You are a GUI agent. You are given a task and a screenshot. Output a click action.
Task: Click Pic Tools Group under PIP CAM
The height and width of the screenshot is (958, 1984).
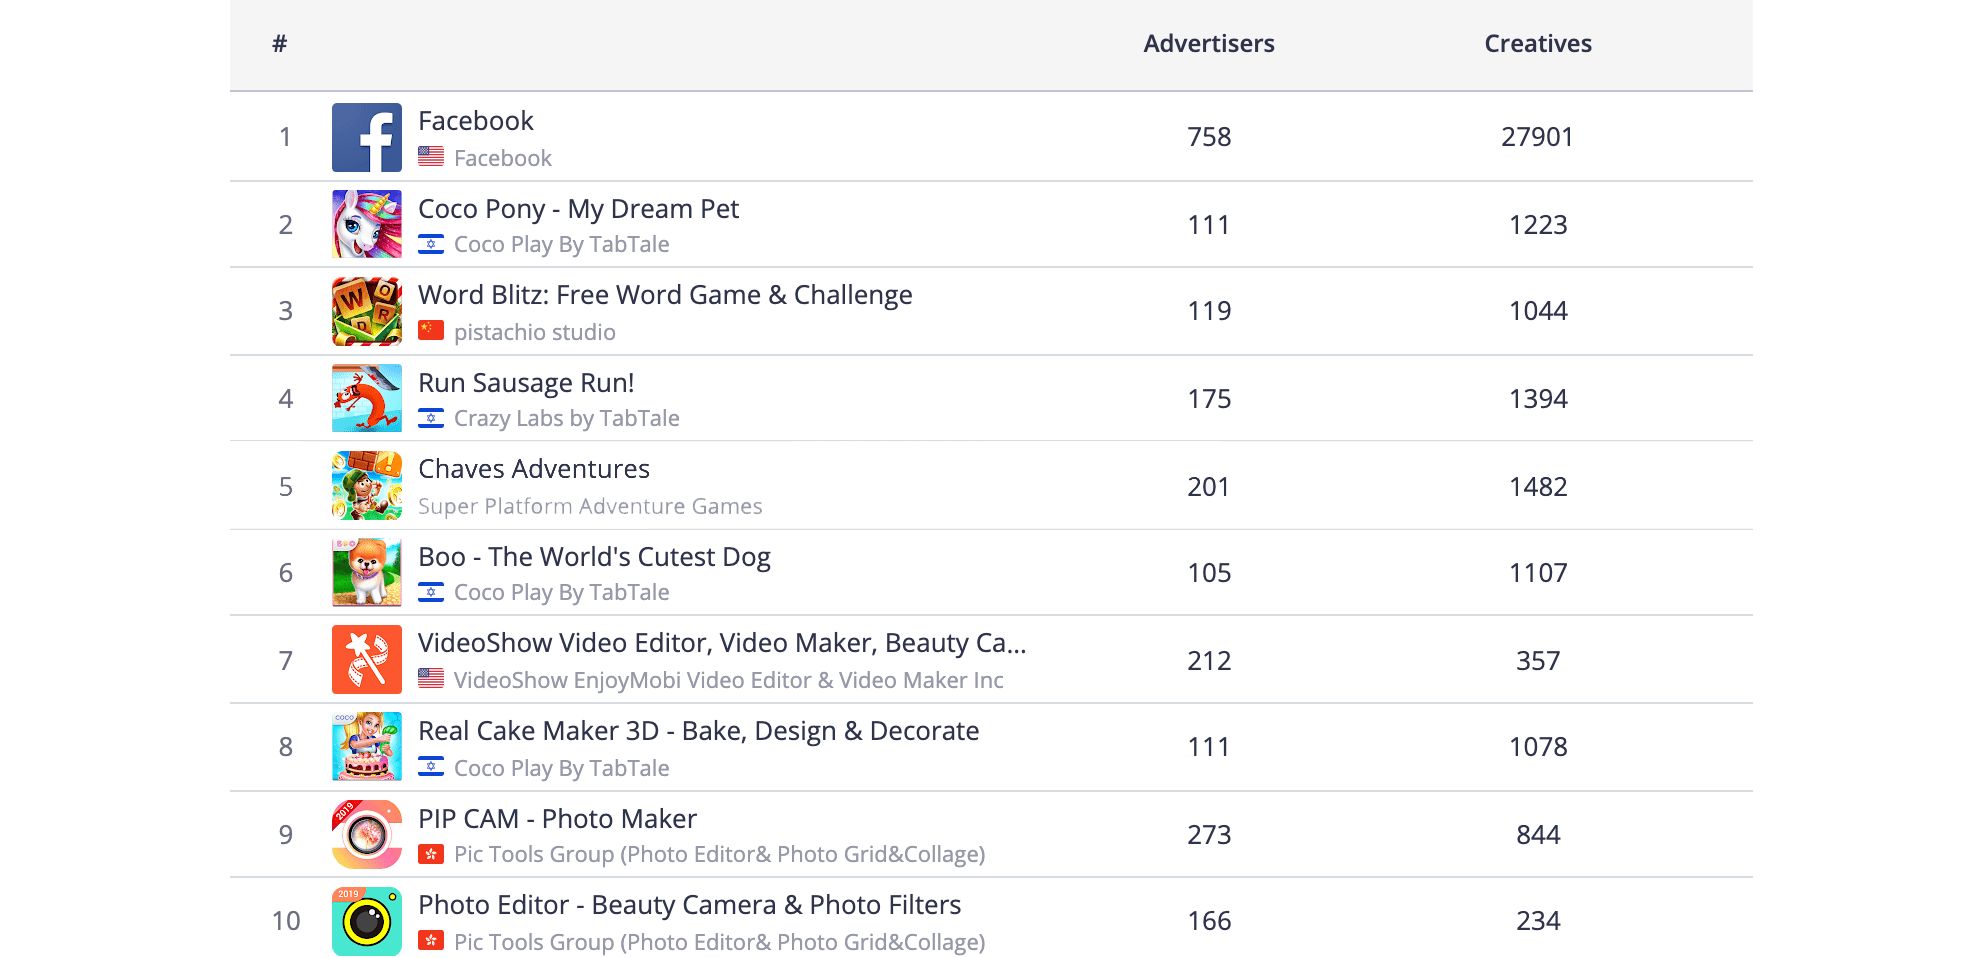(x=720, y=855)
